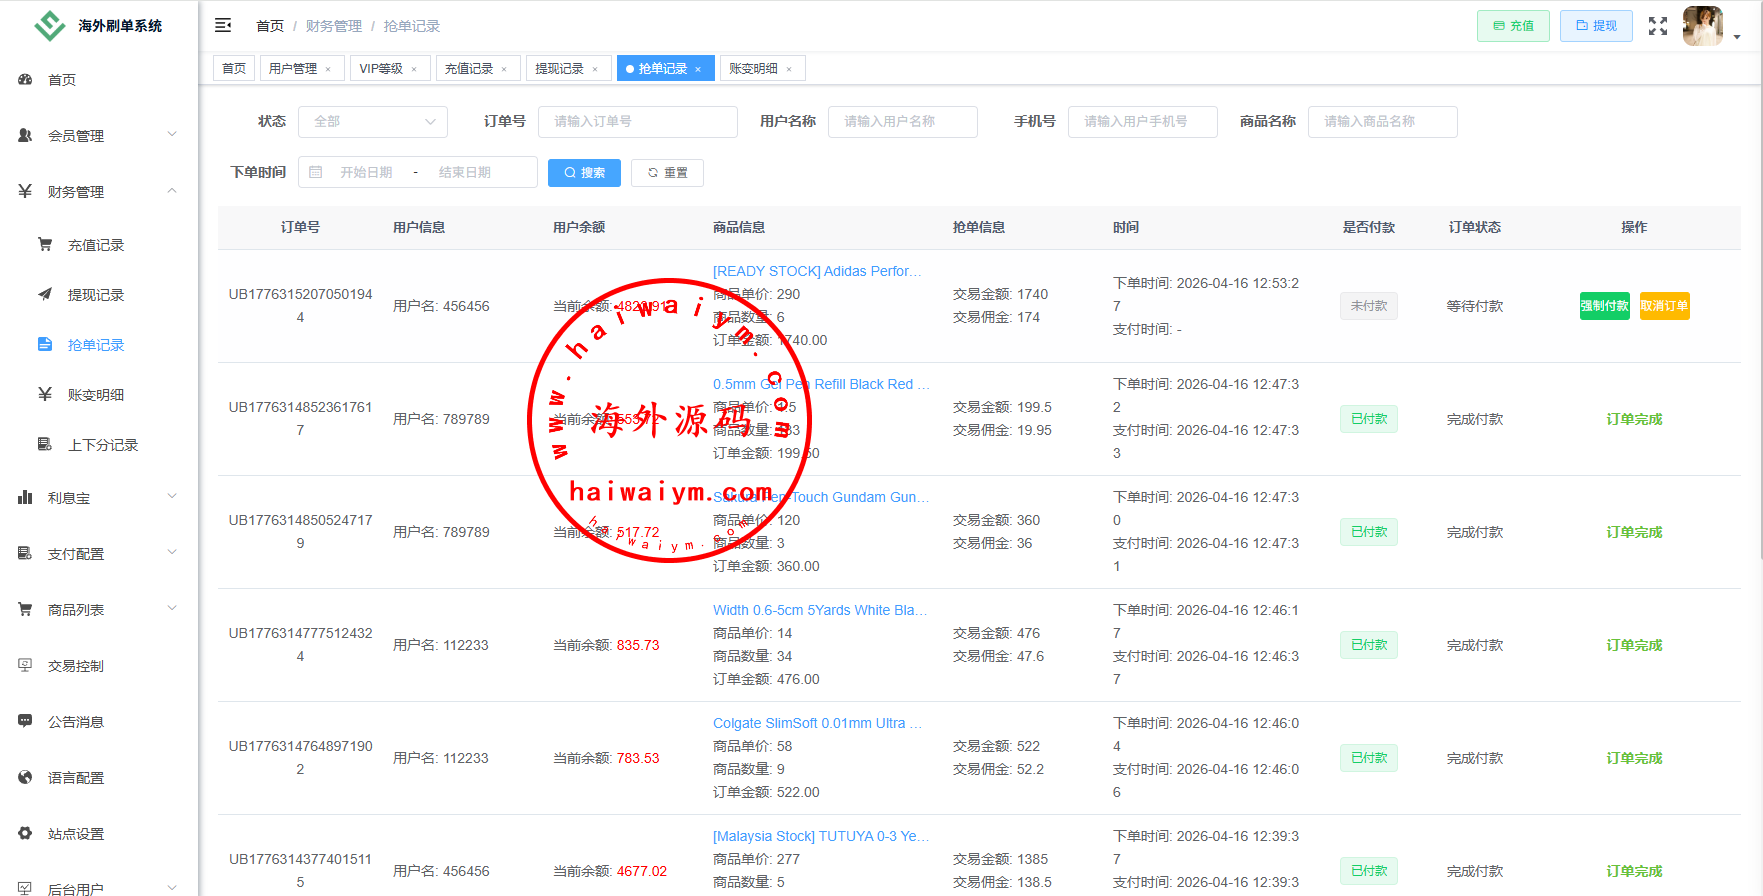Switch to the 用户管理 tab

[x=292, y=69]
